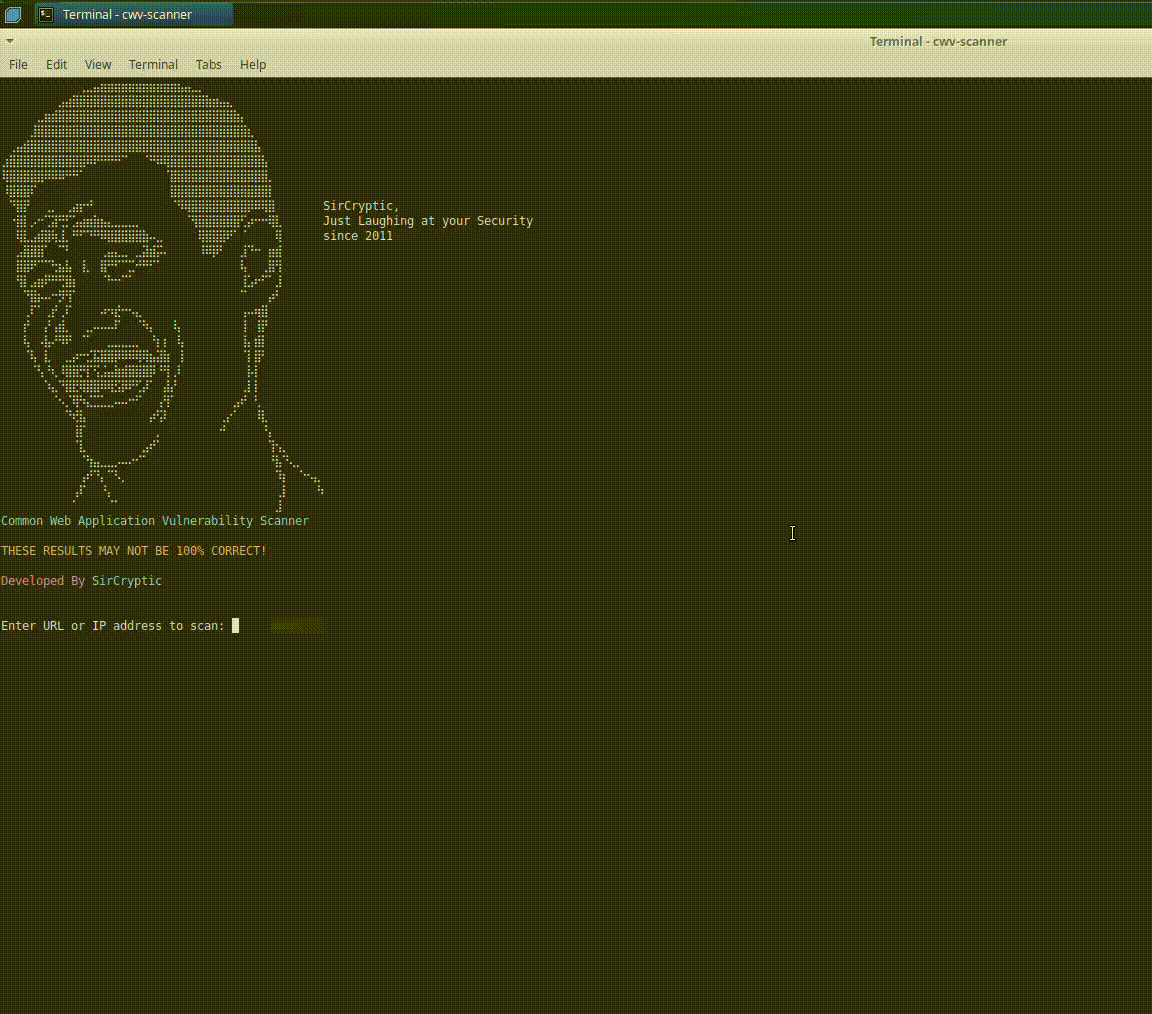Open the Help menu
Viewport: 1152px width, 1014px height.
click(253, 64)
